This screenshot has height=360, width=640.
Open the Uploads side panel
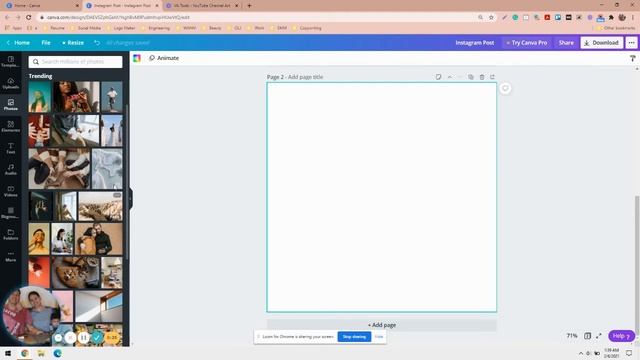click(x=11, y=83)
